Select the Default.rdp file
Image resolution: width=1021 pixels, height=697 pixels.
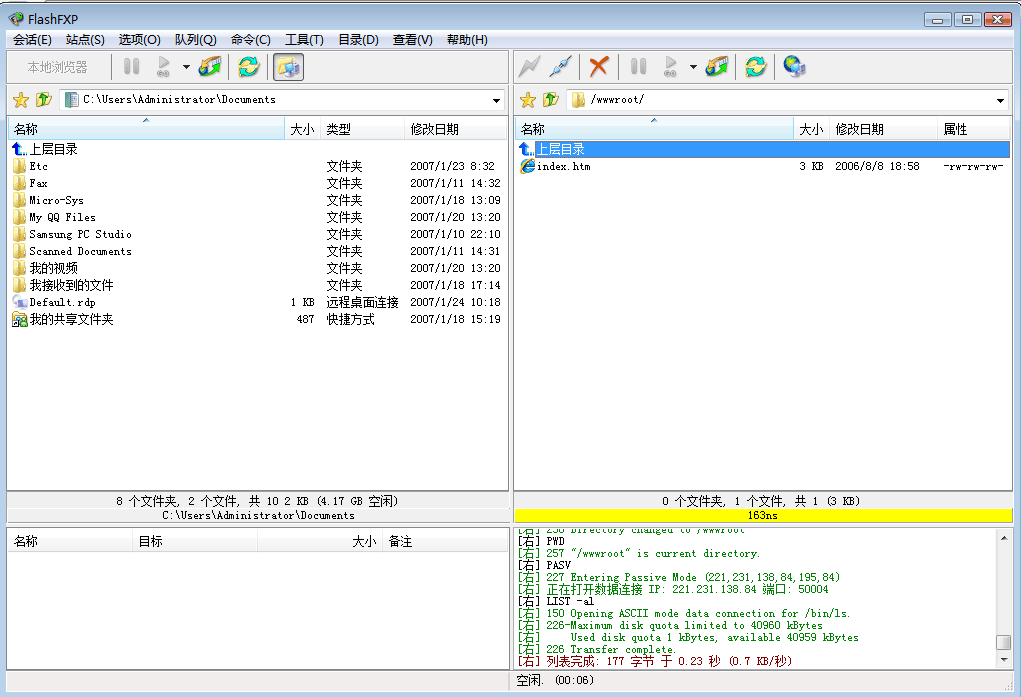tap(62, 302)
